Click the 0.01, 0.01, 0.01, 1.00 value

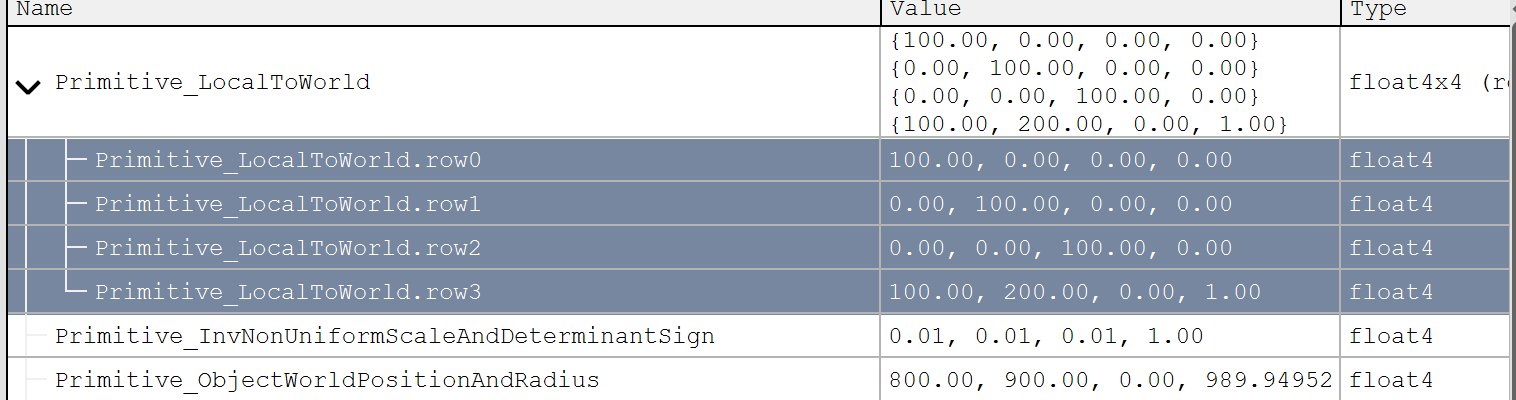1045,336
